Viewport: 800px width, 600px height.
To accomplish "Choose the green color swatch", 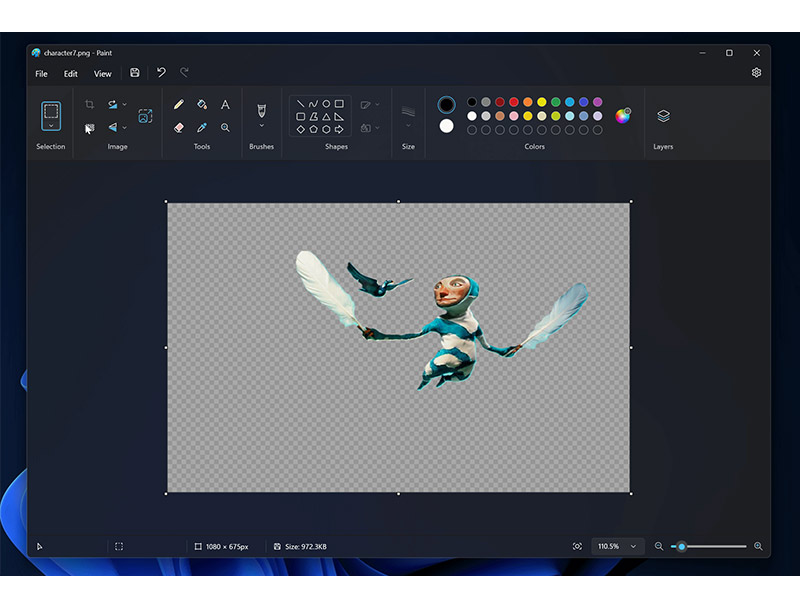I will 556,102.
